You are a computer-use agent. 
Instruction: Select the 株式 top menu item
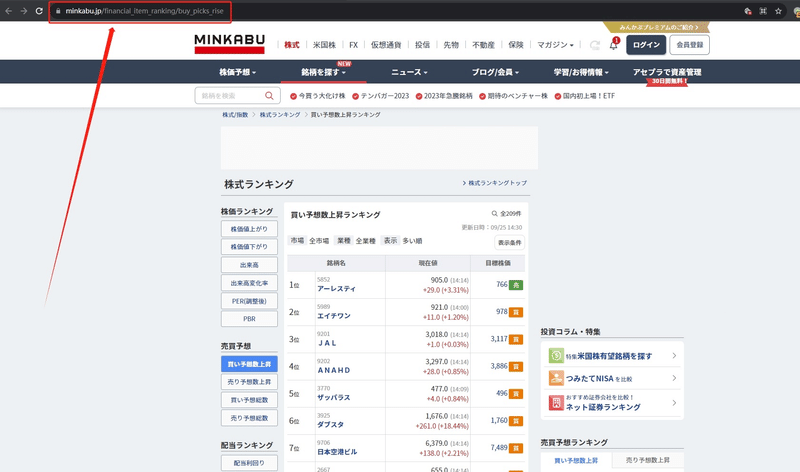click(x=292, y=45)
